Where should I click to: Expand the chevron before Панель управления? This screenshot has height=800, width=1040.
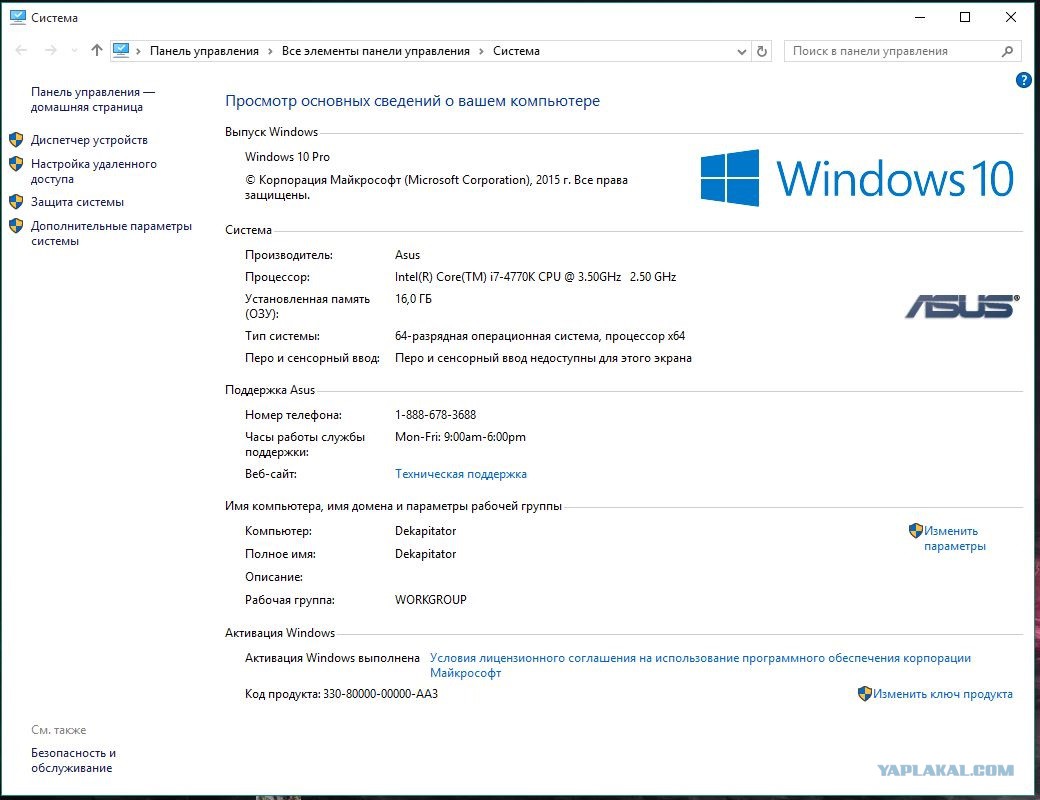pos(139,51)
